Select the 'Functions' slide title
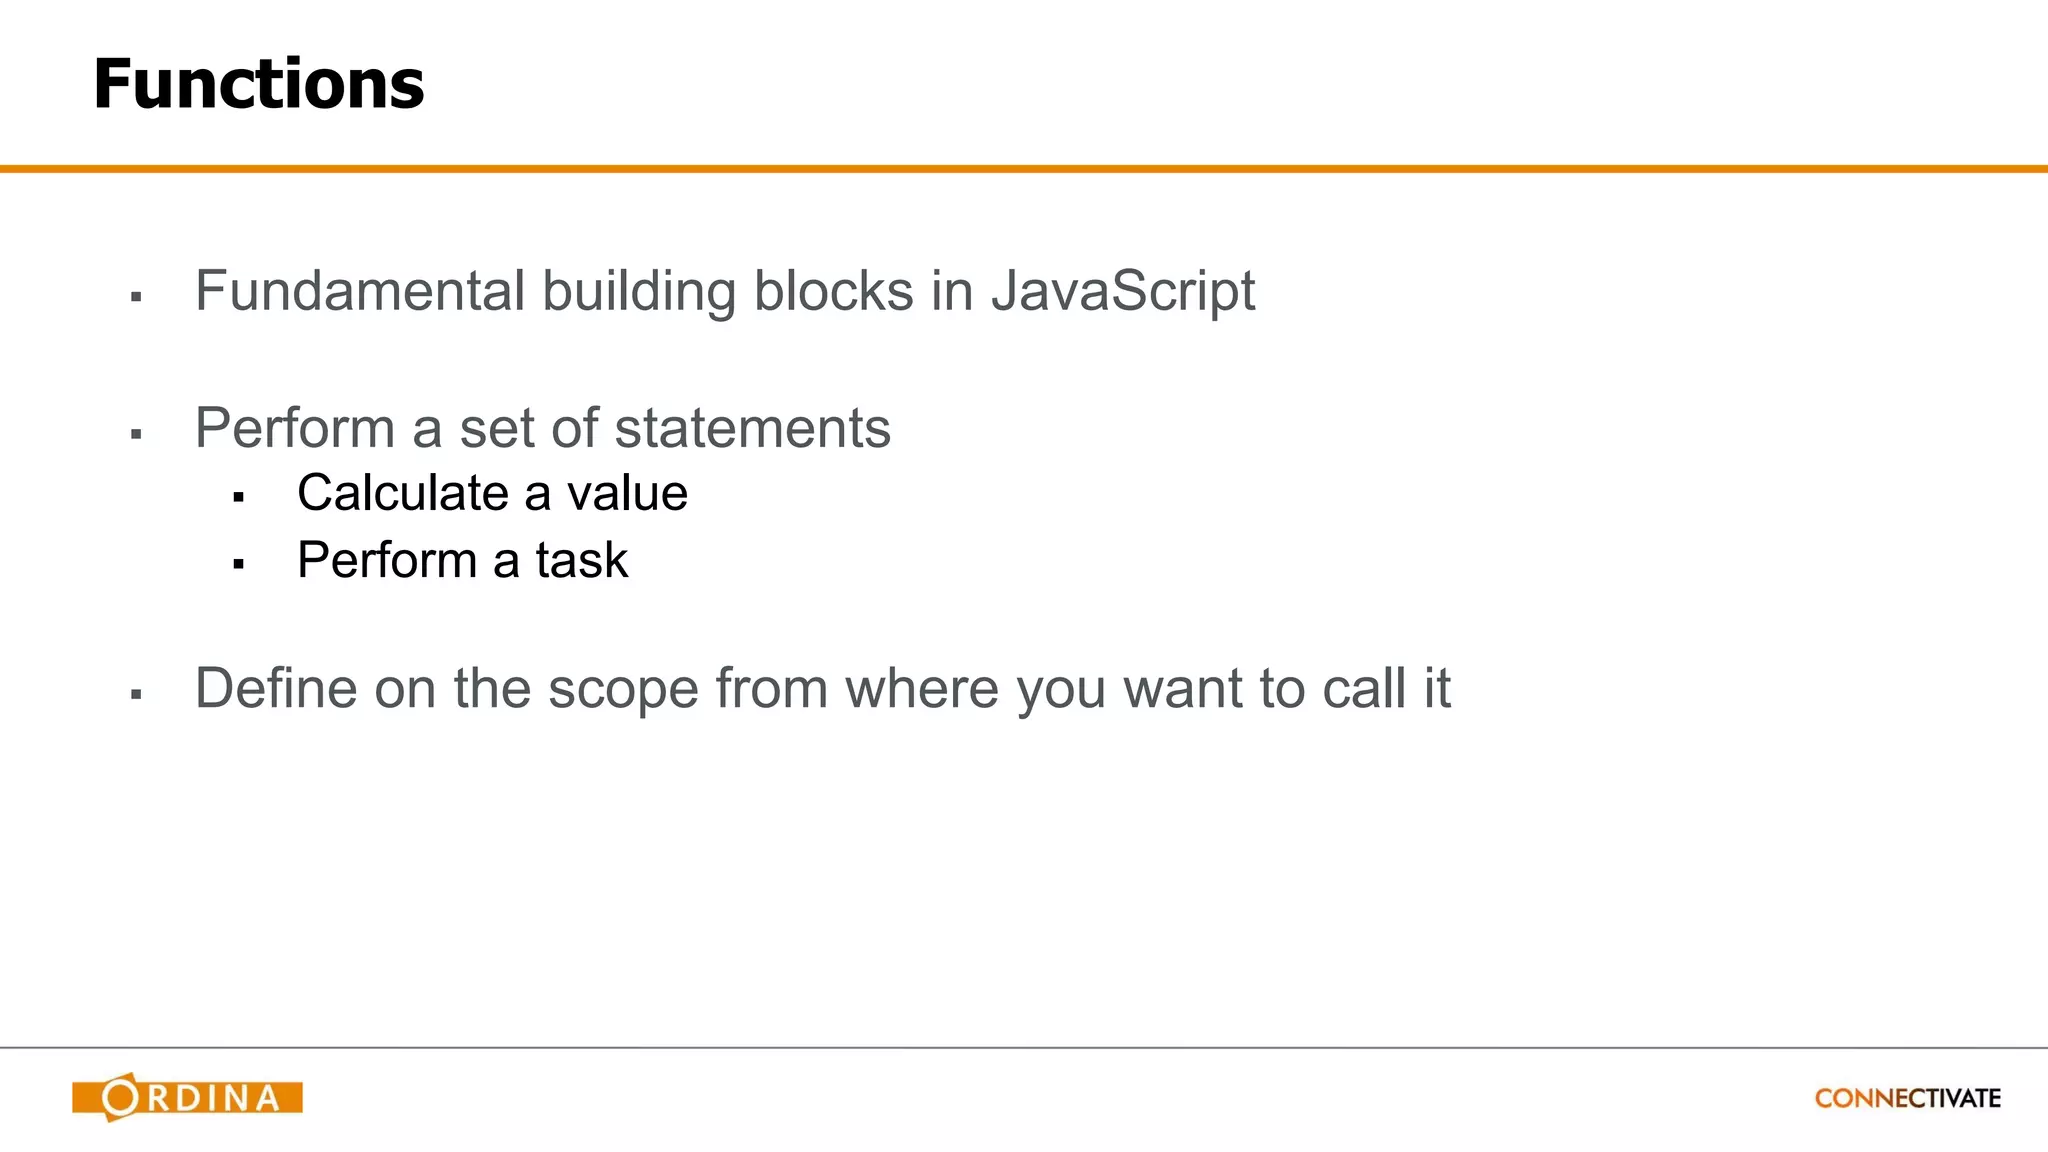The height and width of the screenshot is (1152, 2048). point(258,84)
